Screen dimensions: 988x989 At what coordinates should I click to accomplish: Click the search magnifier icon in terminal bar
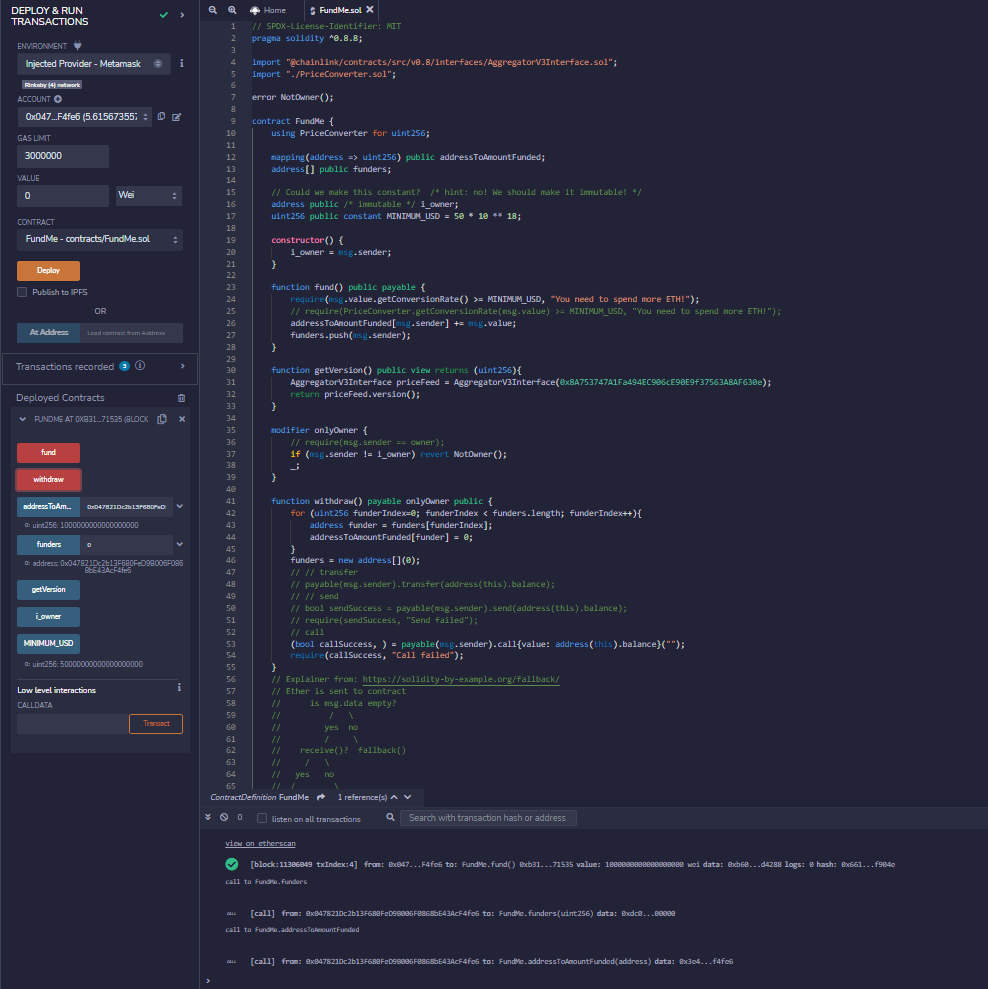point(391,817)
